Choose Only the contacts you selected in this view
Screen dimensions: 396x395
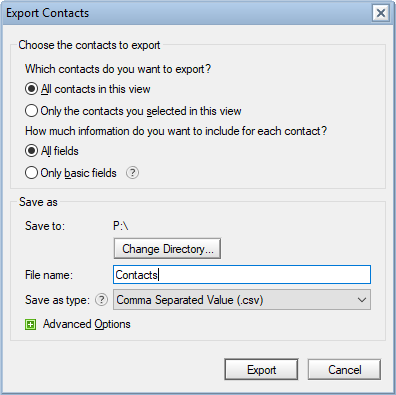pos(31,111)
